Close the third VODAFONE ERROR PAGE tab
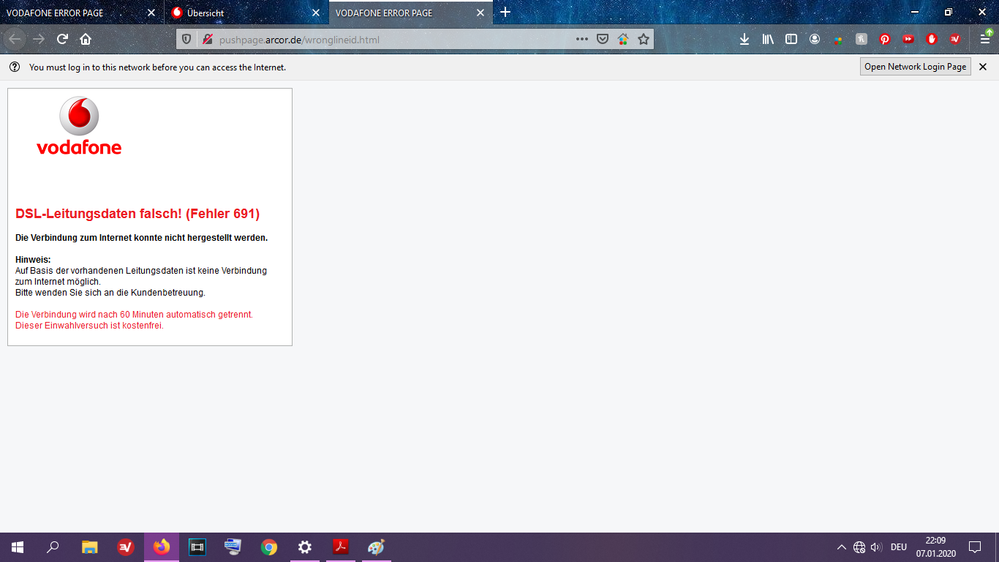999x562 pixels. point(480,13)
